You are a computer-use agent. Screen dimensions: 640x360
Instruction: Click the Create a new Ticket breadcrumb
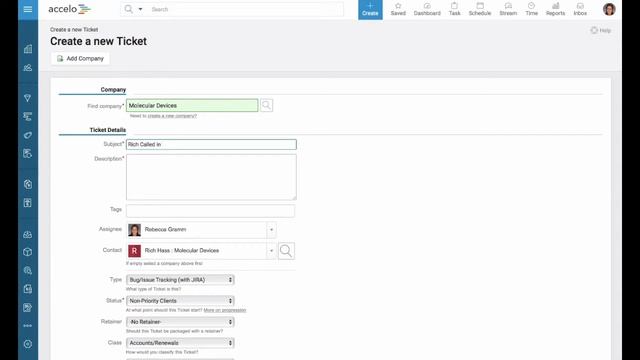pyautogui.click(x=74, y=29)
